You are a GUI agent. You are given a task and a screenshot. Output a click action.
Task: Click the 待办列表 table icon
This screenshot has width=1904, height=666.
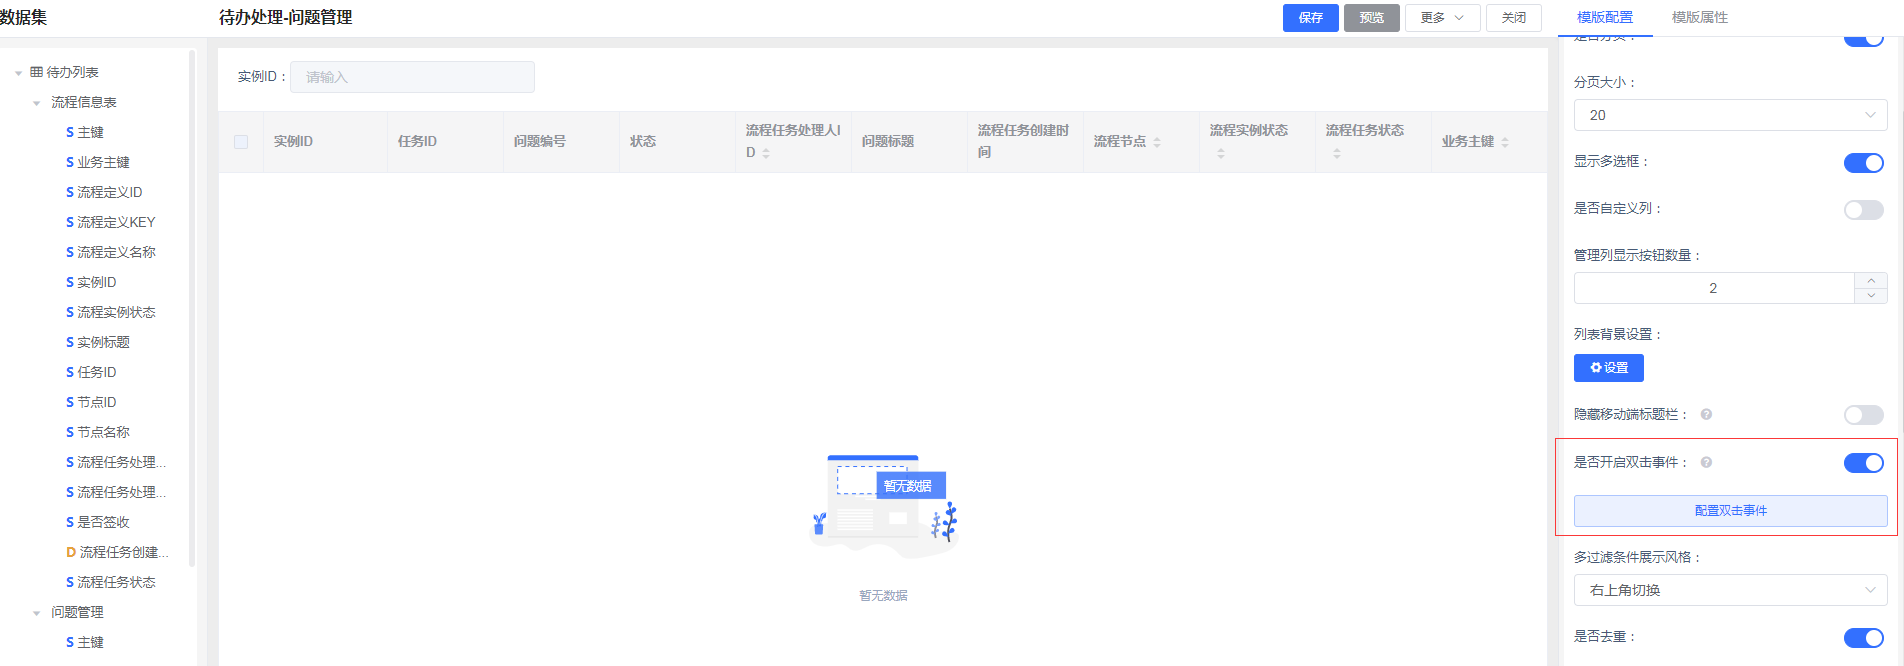(37, 72)
